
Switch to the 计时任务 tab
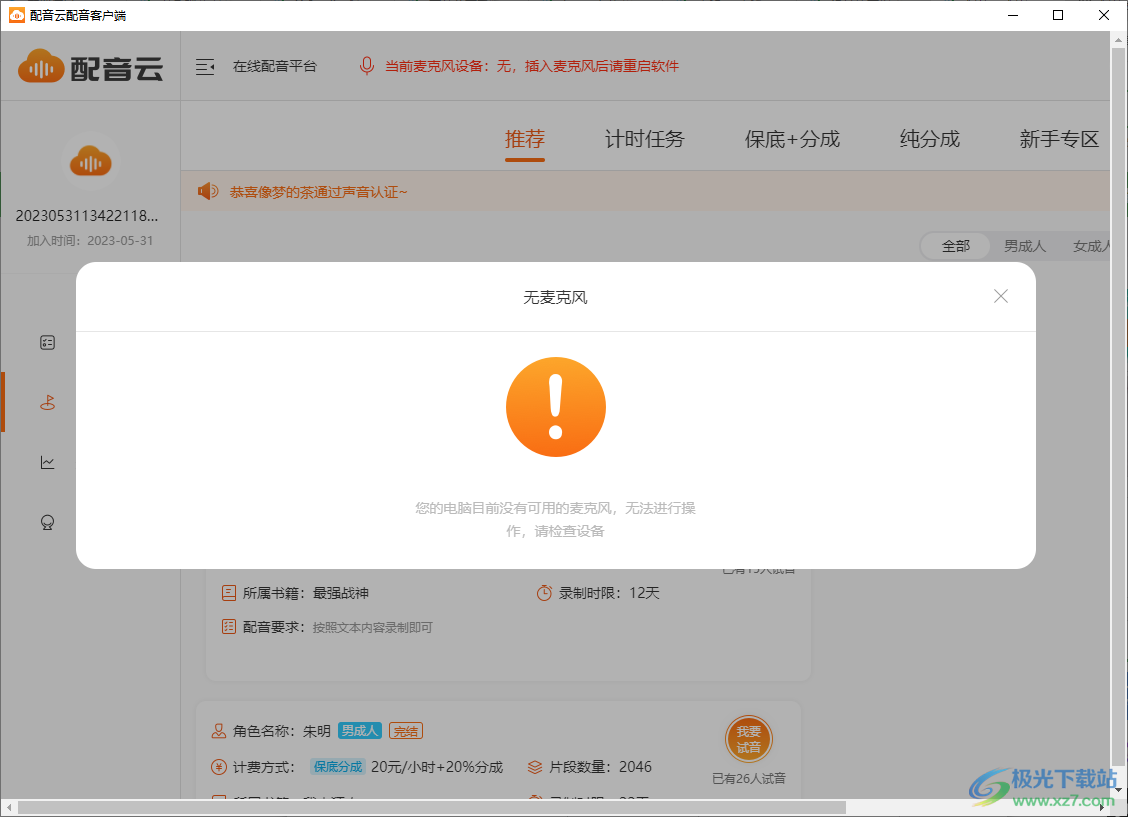point(644,139)
